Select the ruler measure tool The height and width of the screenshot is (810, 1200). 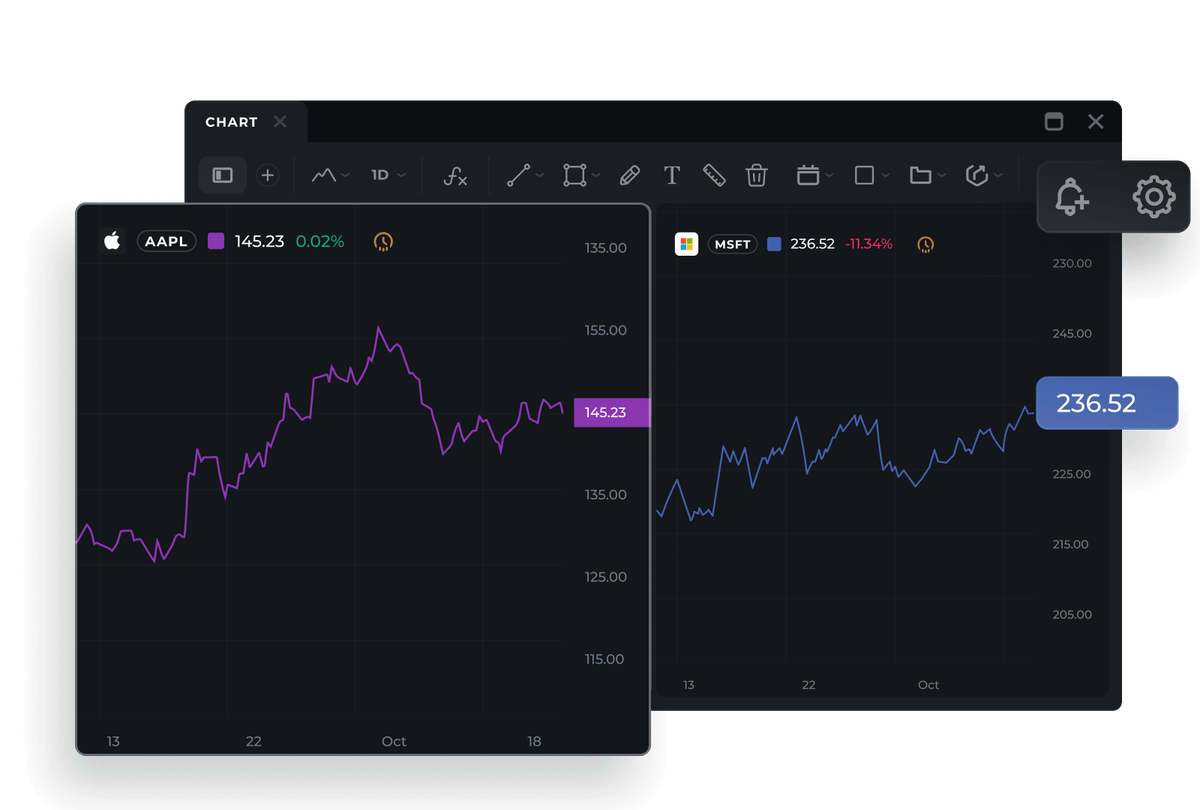click(x=713, y=176)
